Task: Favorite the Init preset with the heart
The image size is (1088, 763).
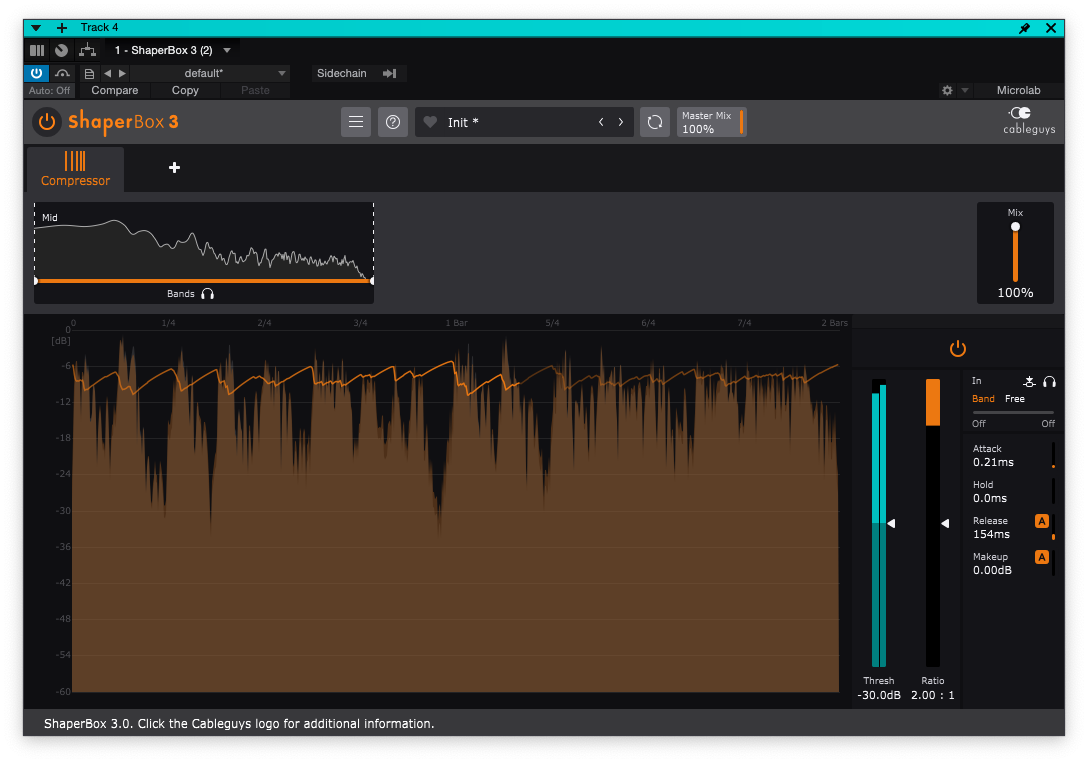Action: pos(430,122)
